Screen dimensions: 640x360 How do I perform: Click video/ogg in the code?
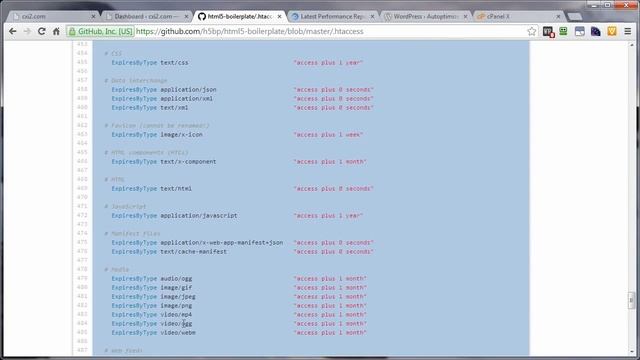tap(176, 323)
